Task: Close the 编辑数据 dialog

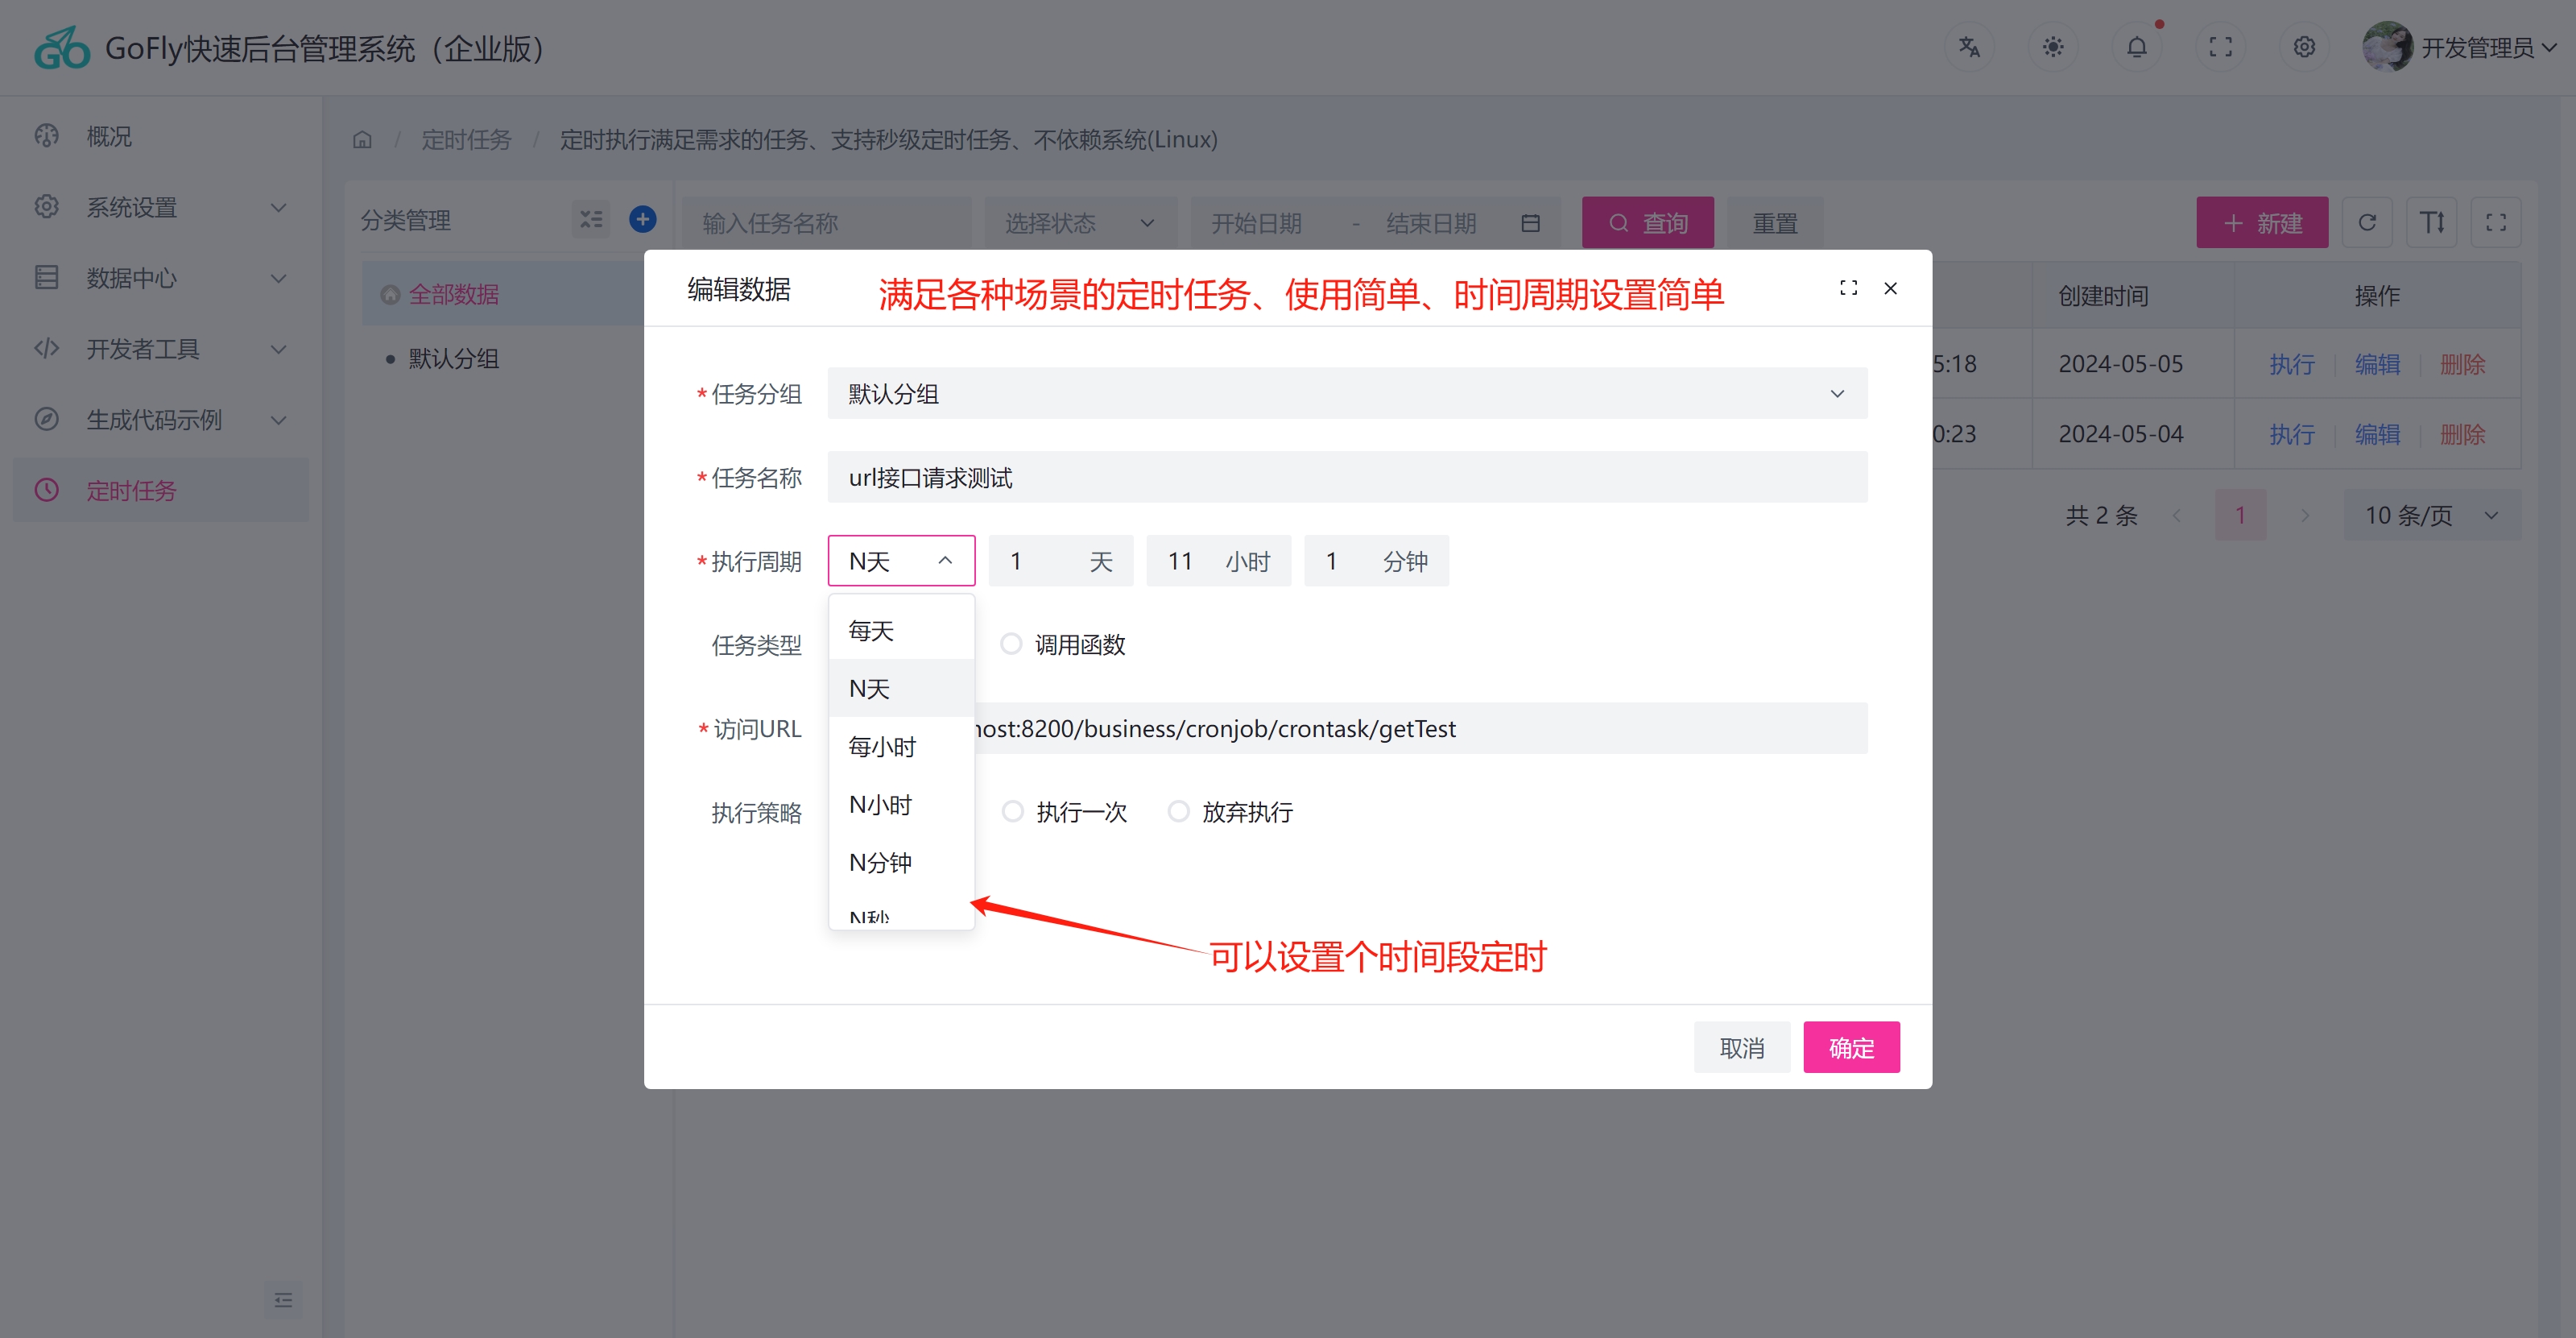Action: click(x=1890, y=288)
